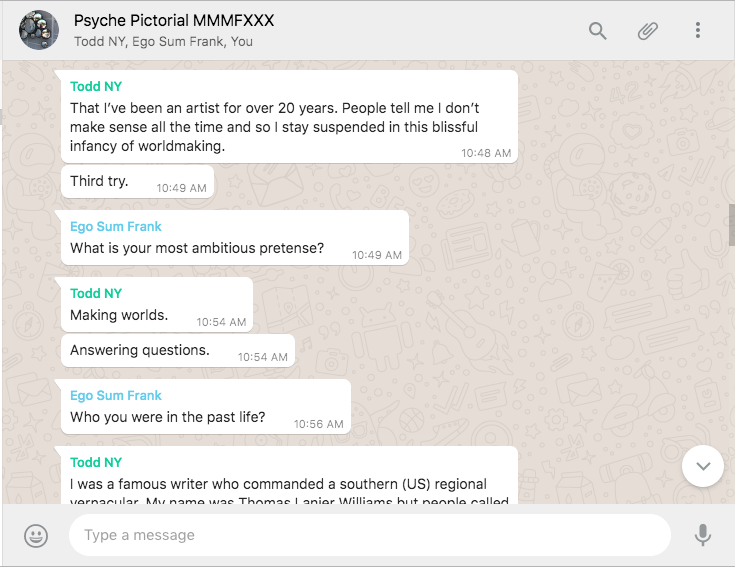The width and height of the screenshot is (735, 567).
Task: Click Ego Sum Frank name above pretense question
Action: click(116, 226)
